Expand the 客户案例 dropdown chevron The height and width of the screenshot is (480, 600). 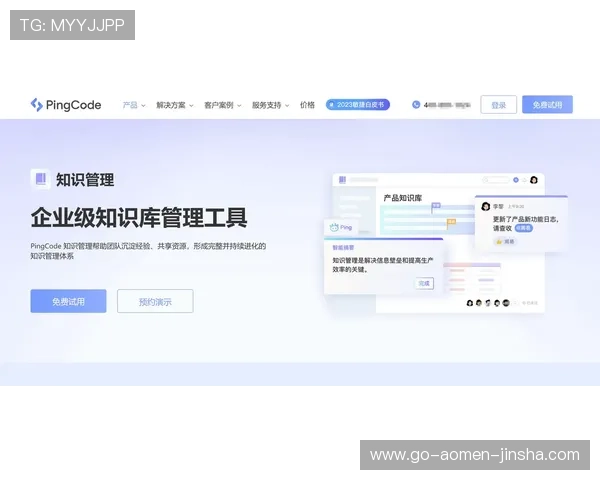(x=239, y=106)
